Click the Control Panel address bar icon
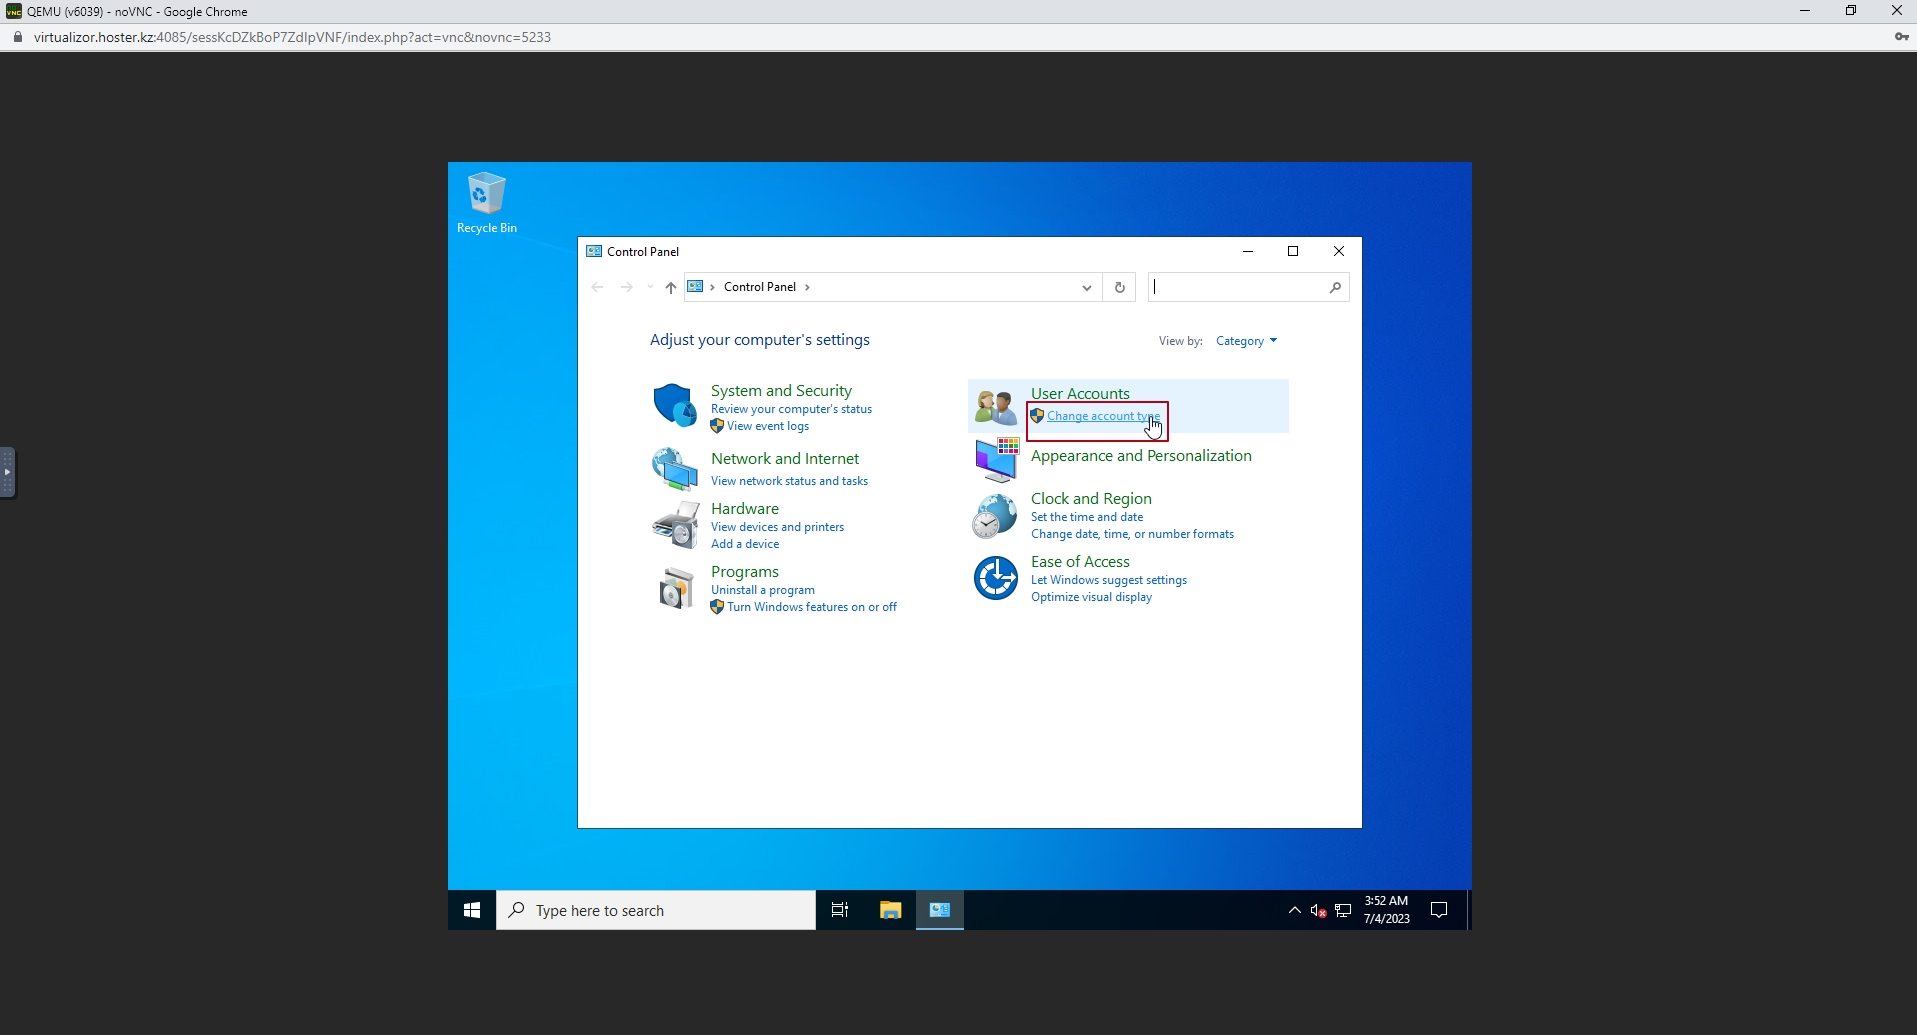1917x1035 pixels. [696, 287]
